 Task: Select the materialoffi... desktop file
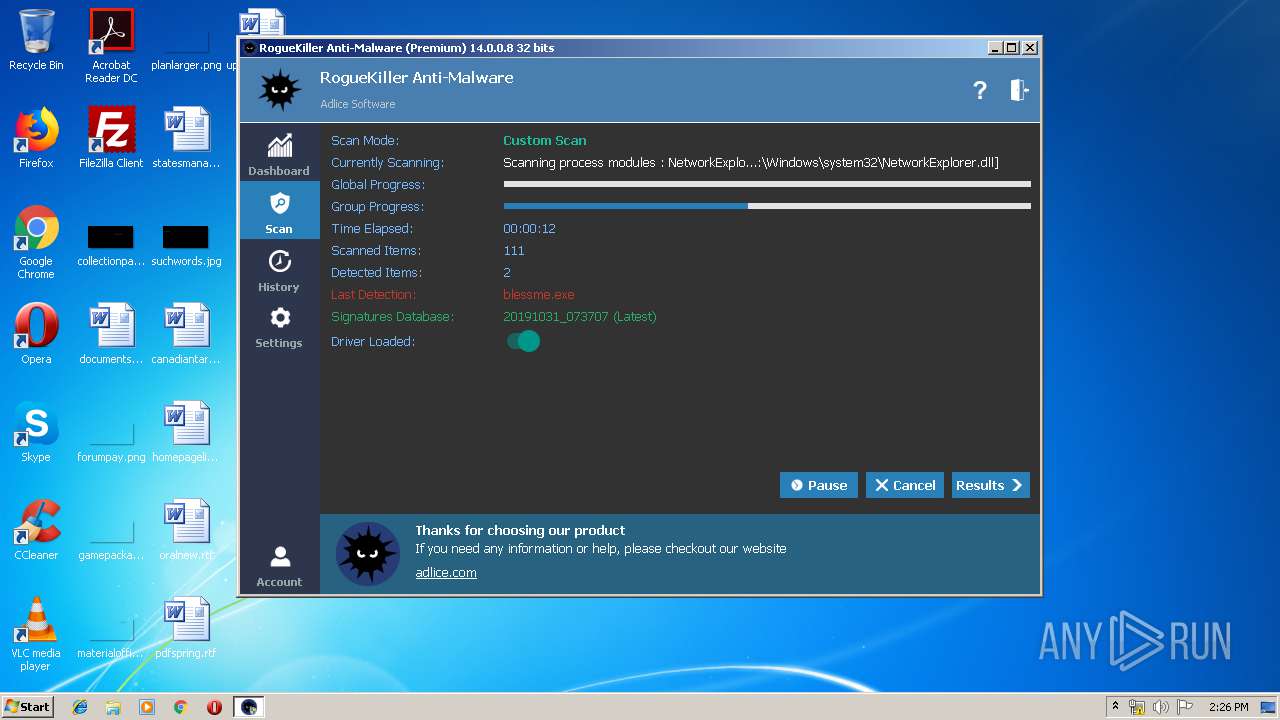[x=111, y=640]
